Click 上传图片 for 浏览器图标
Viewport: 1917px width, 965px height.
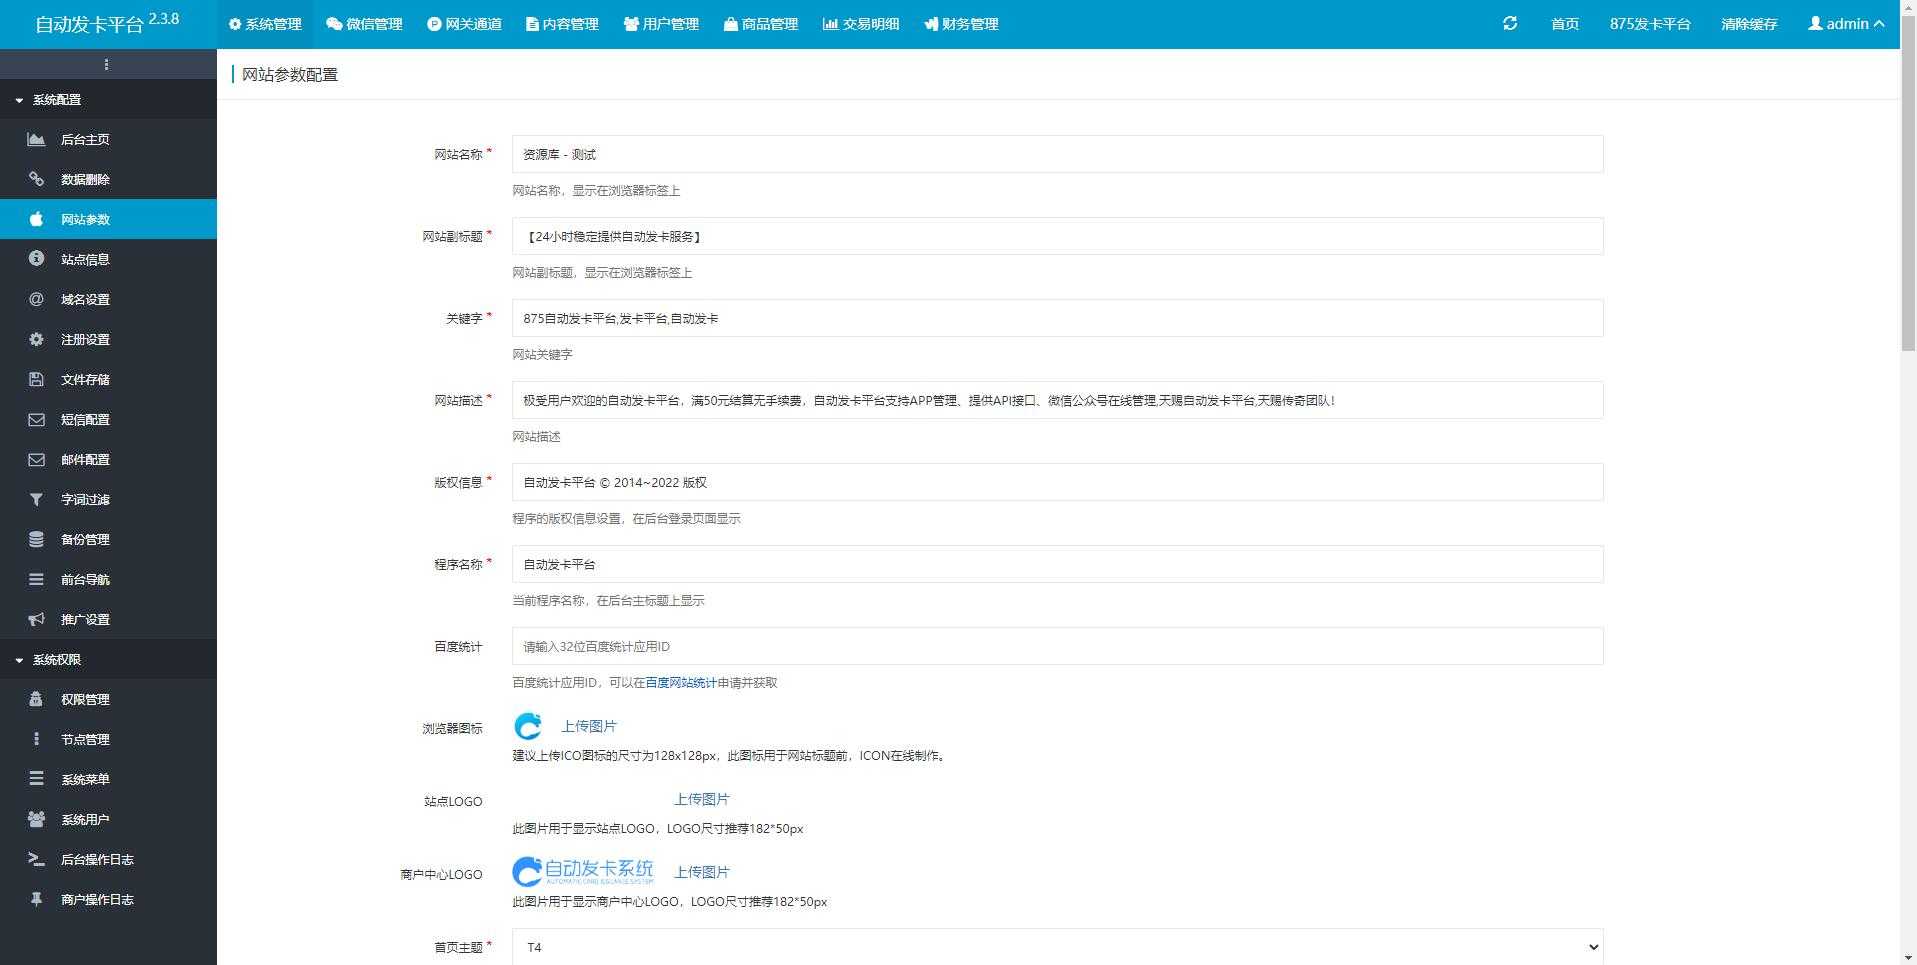click(x=589, y=726)
